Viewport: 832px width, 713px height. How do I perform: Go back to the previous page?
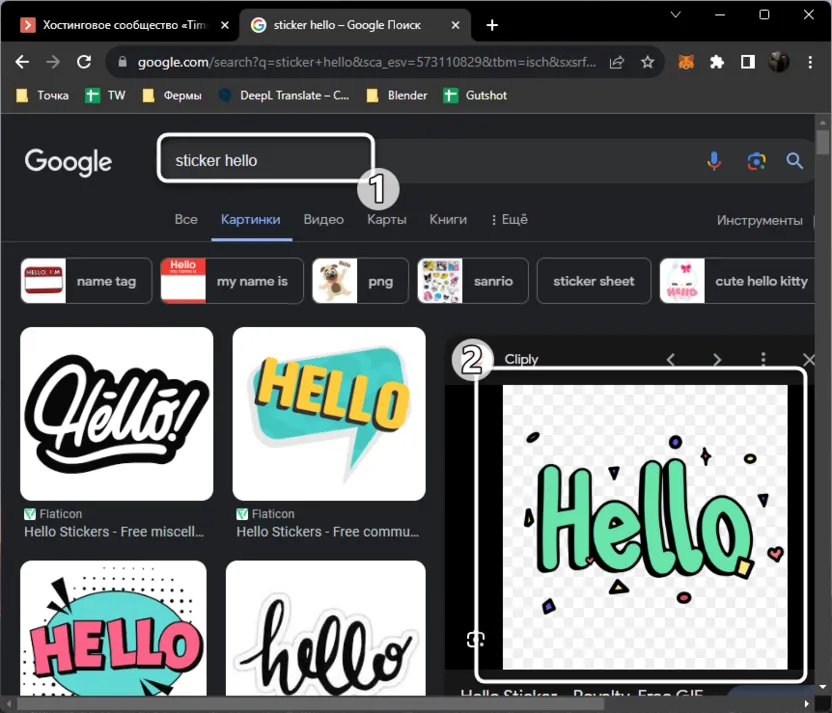pos(22,62)
